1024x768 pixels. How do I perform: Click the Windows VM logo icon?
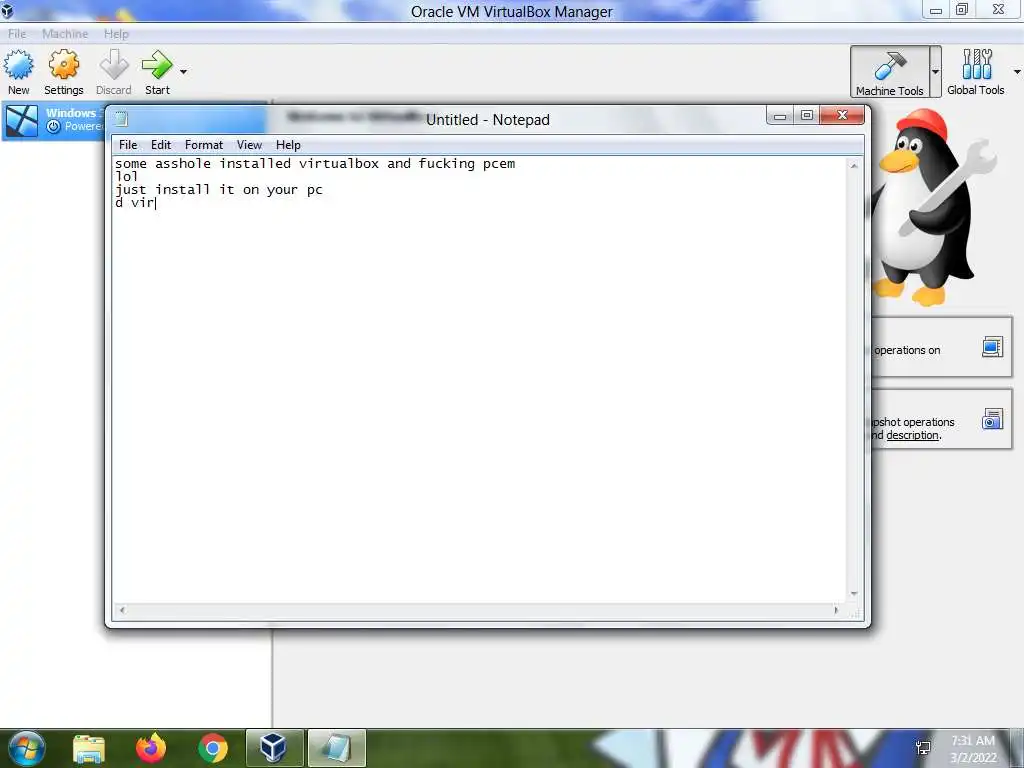[x=22, y=121]
